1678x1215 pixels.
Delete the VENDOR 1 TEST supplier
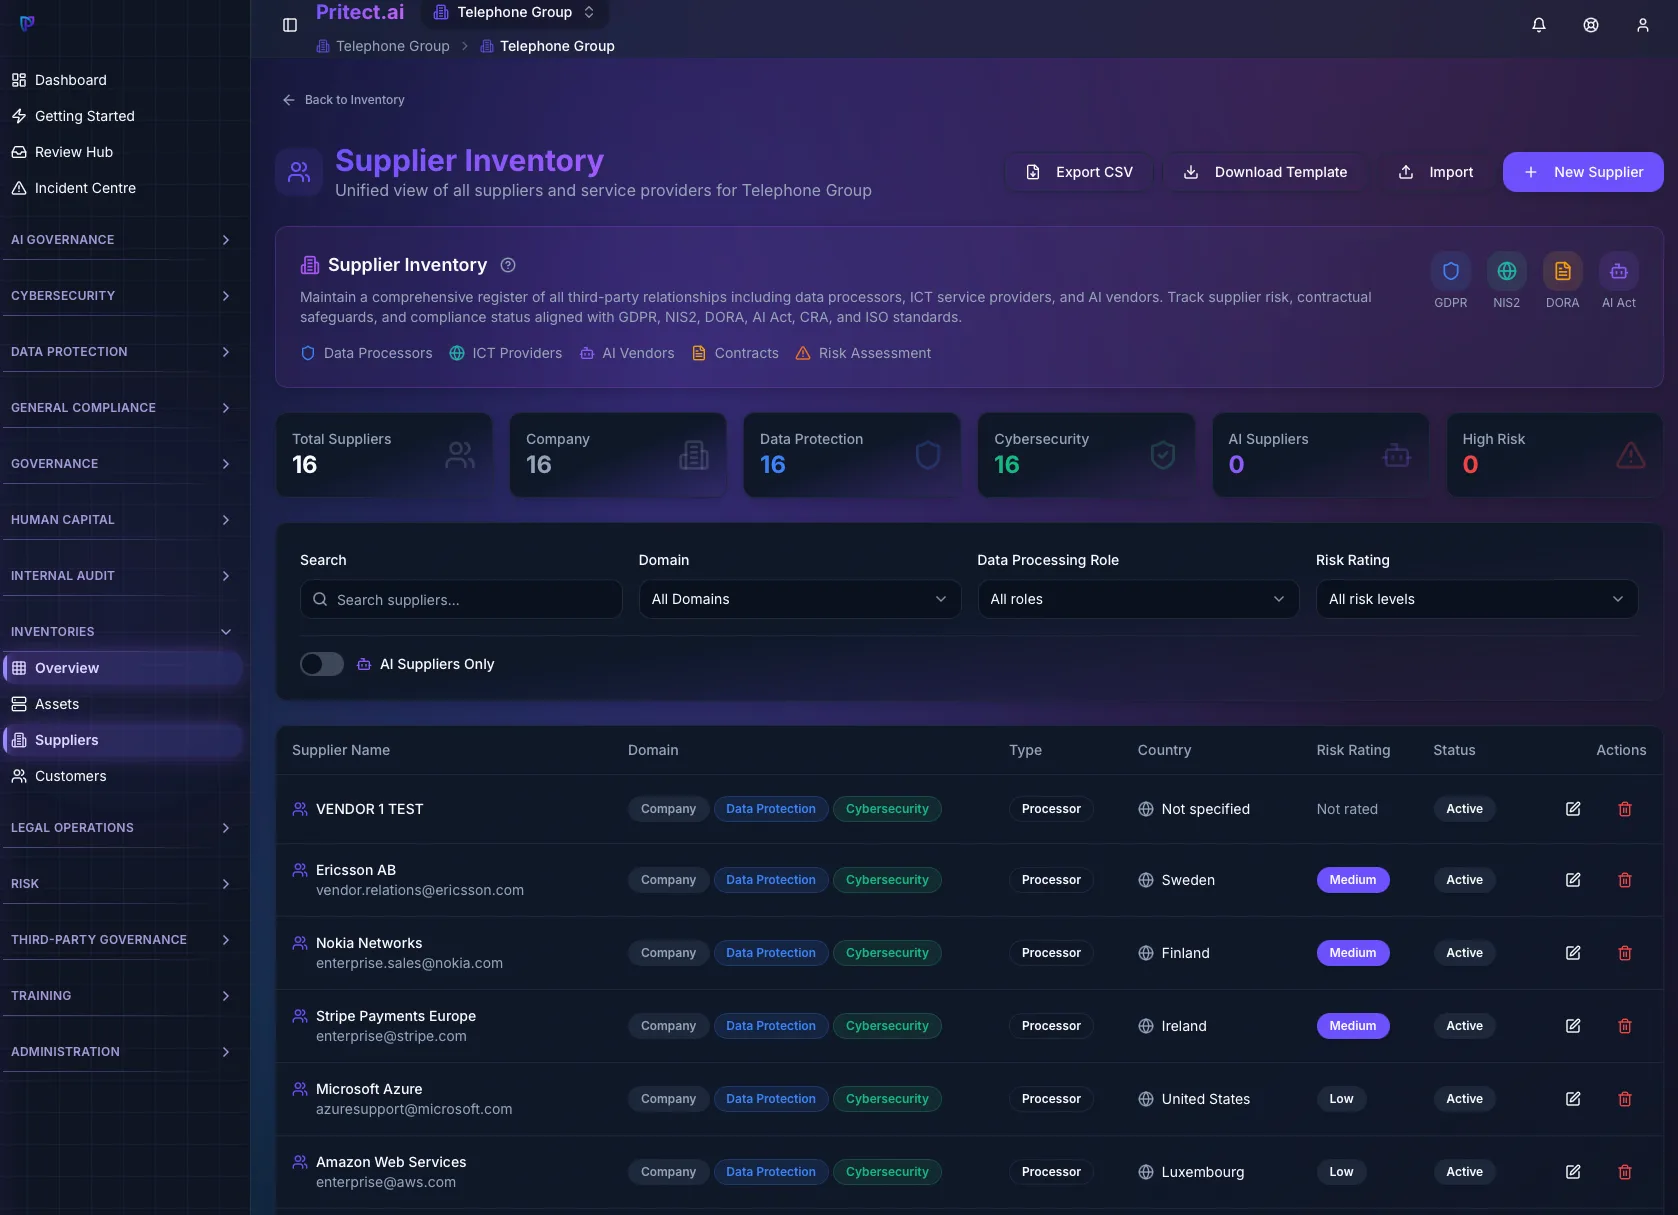pyautogui.click(x=1625, y=809)
